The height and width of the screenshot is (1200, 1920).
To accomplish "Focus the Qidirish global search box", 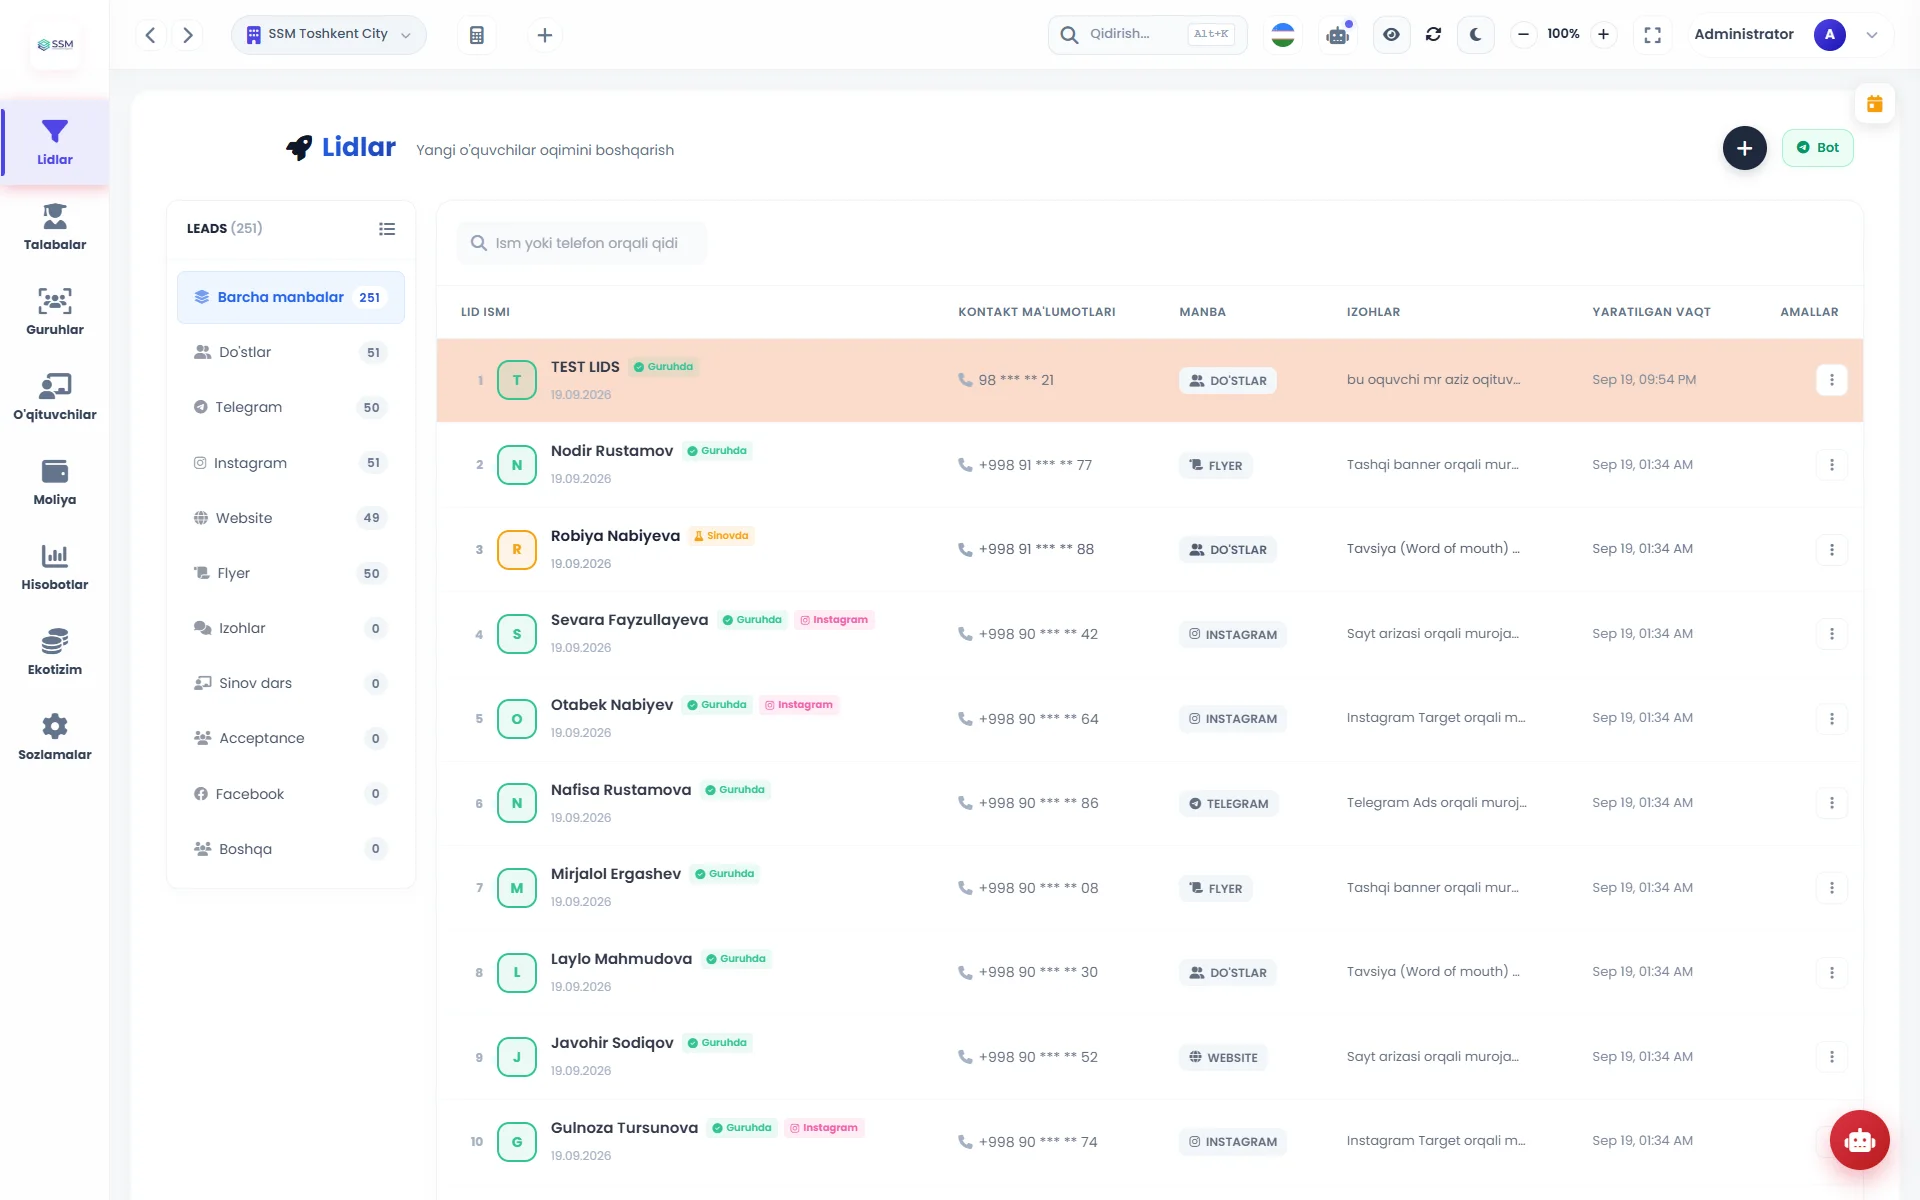I will 1147,35.
